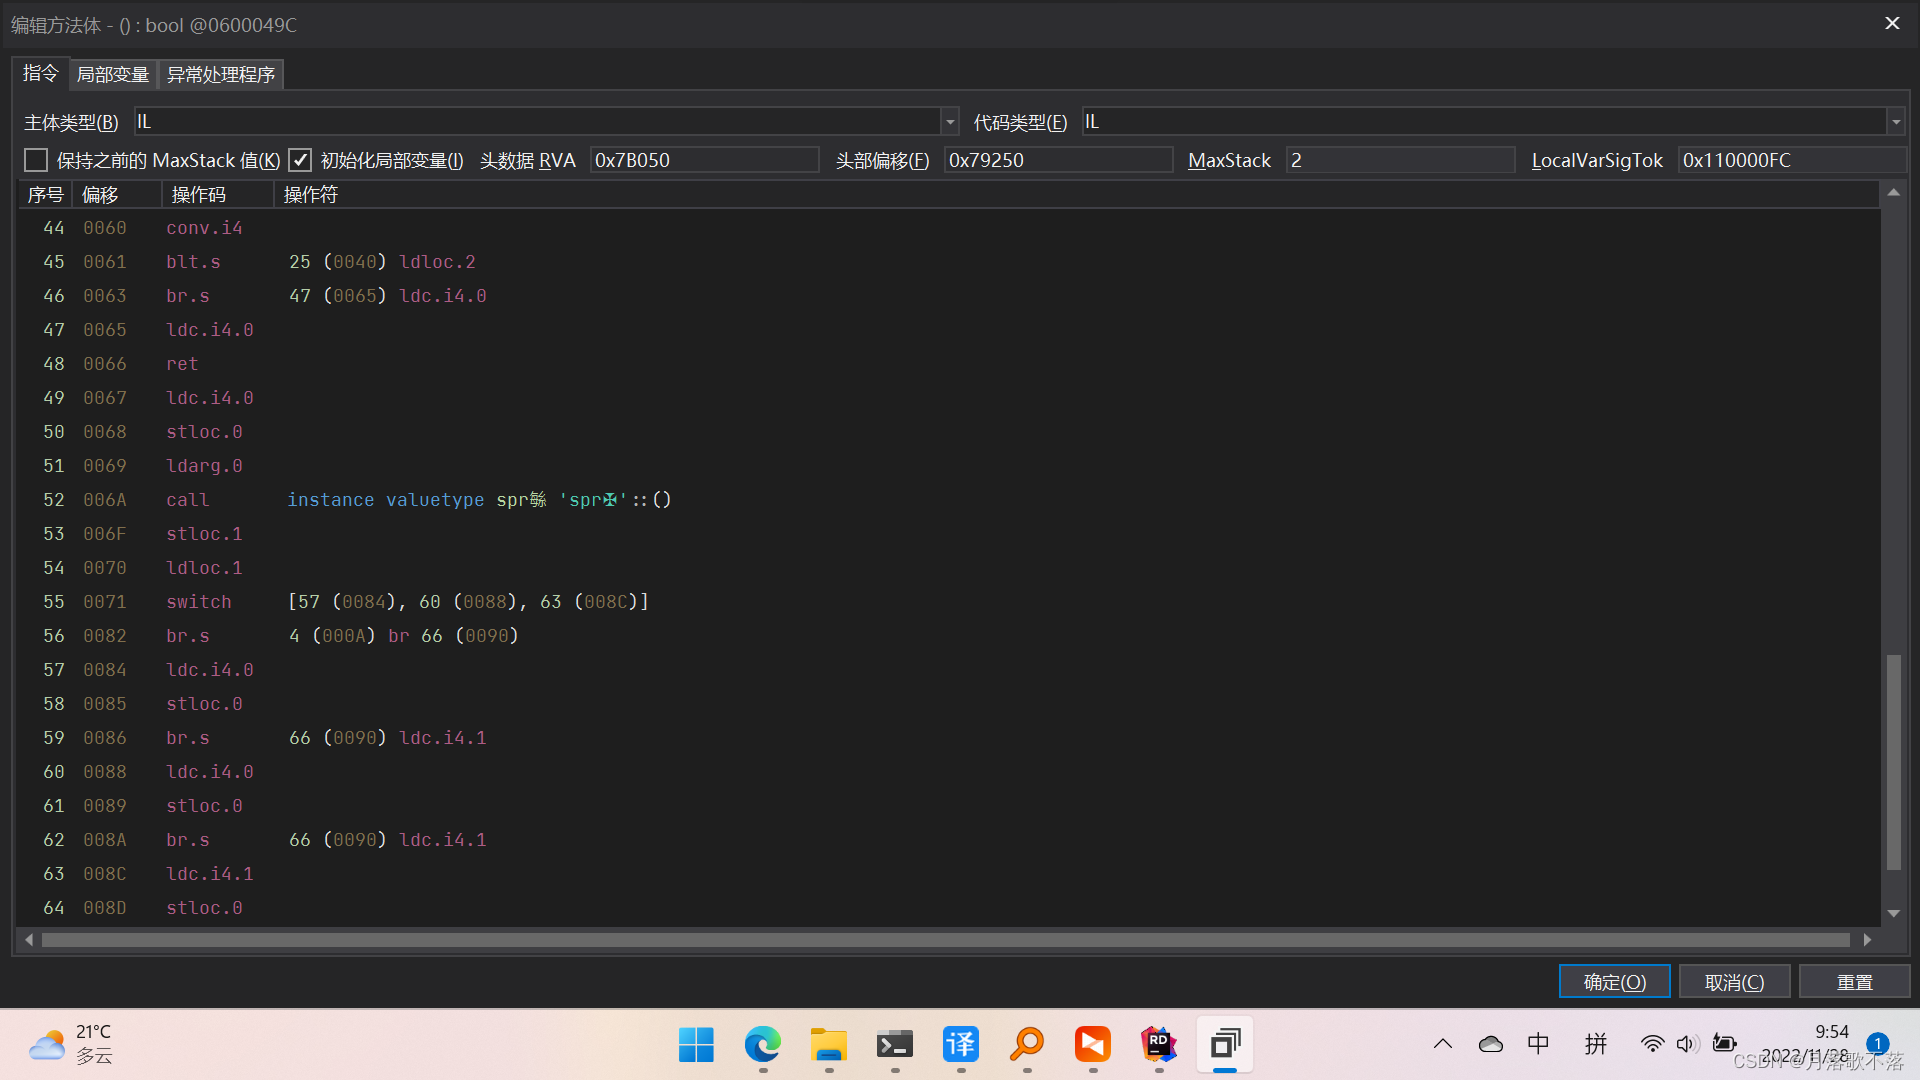This screenshot has width=1920, height=1080.
Task: Launch Microsoft Edge from taskbar
Action: click(762, 1045)
